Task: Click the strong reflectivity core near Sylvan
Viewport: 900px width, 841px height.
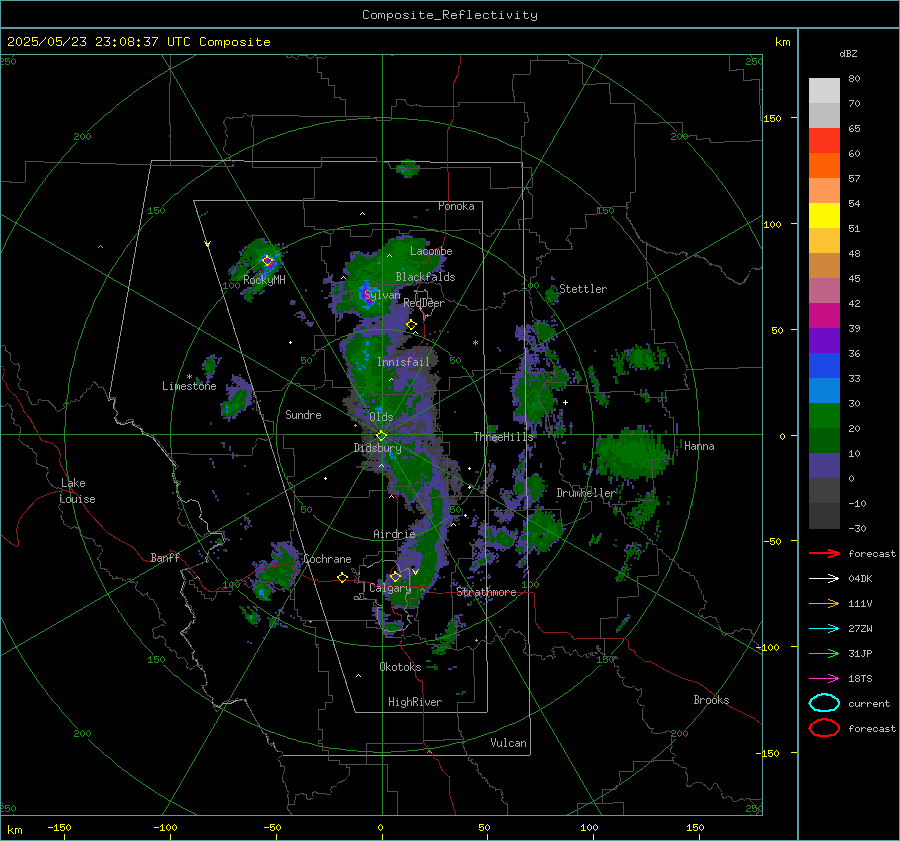Action: coord(367,293)
